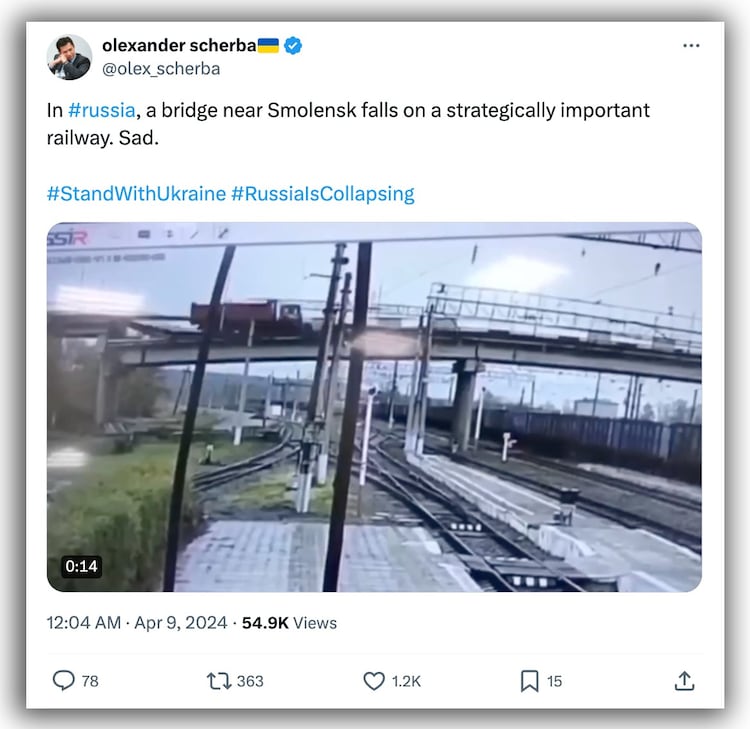The width and height of the screenshot is (750, 729).
Task: Bookmark this tweet
Action: [x=529, y=681]
